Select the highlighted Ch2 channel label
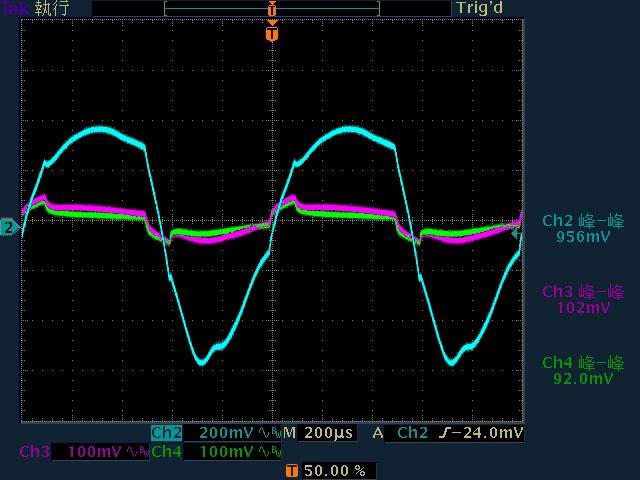The width and height of the screenshot is (640, 480). (x=166, y=433)
